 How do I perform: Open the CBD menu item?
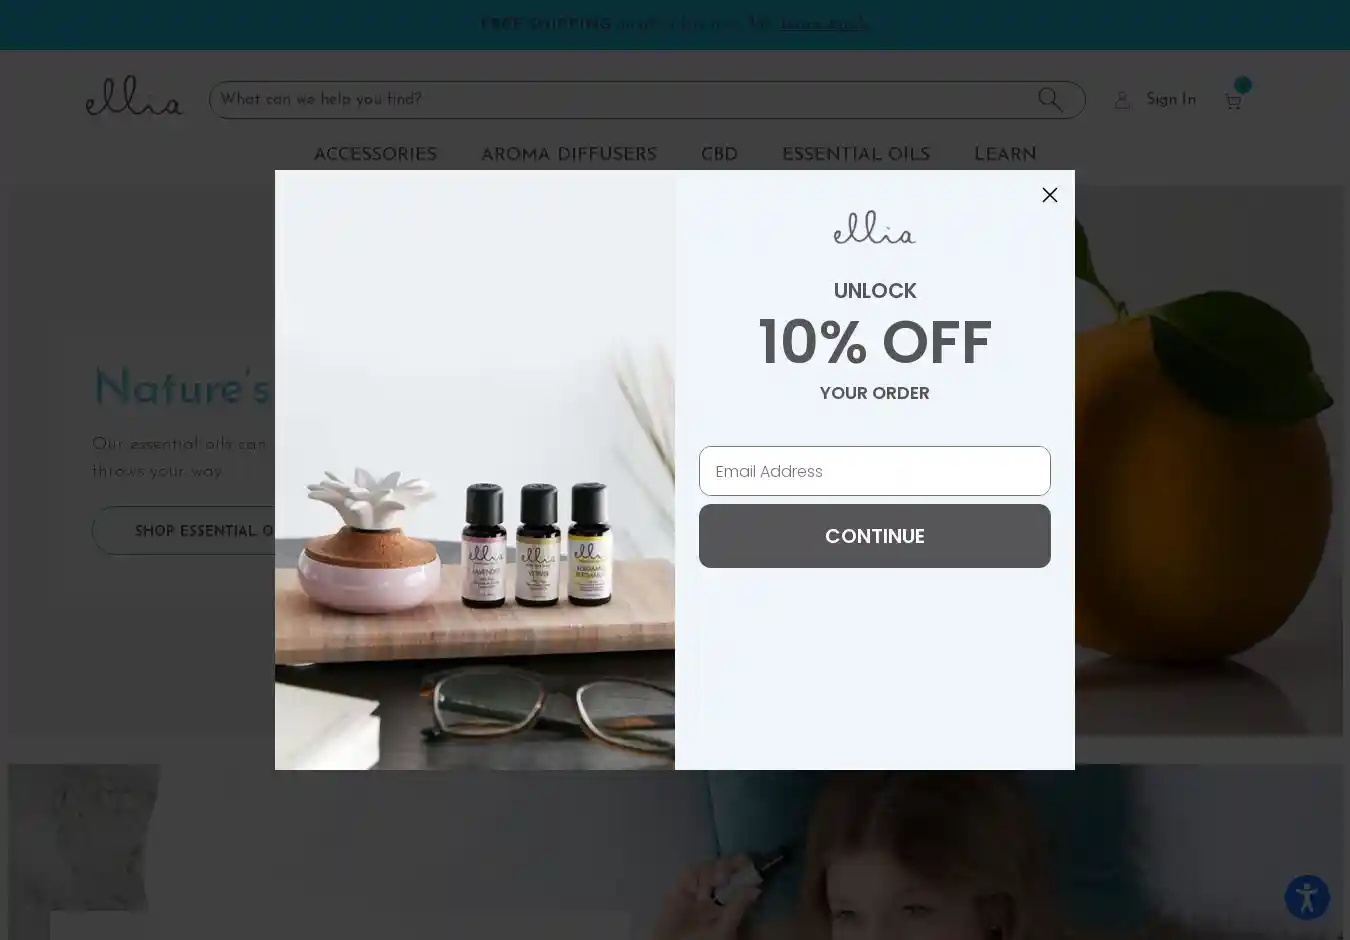(719, 154)
